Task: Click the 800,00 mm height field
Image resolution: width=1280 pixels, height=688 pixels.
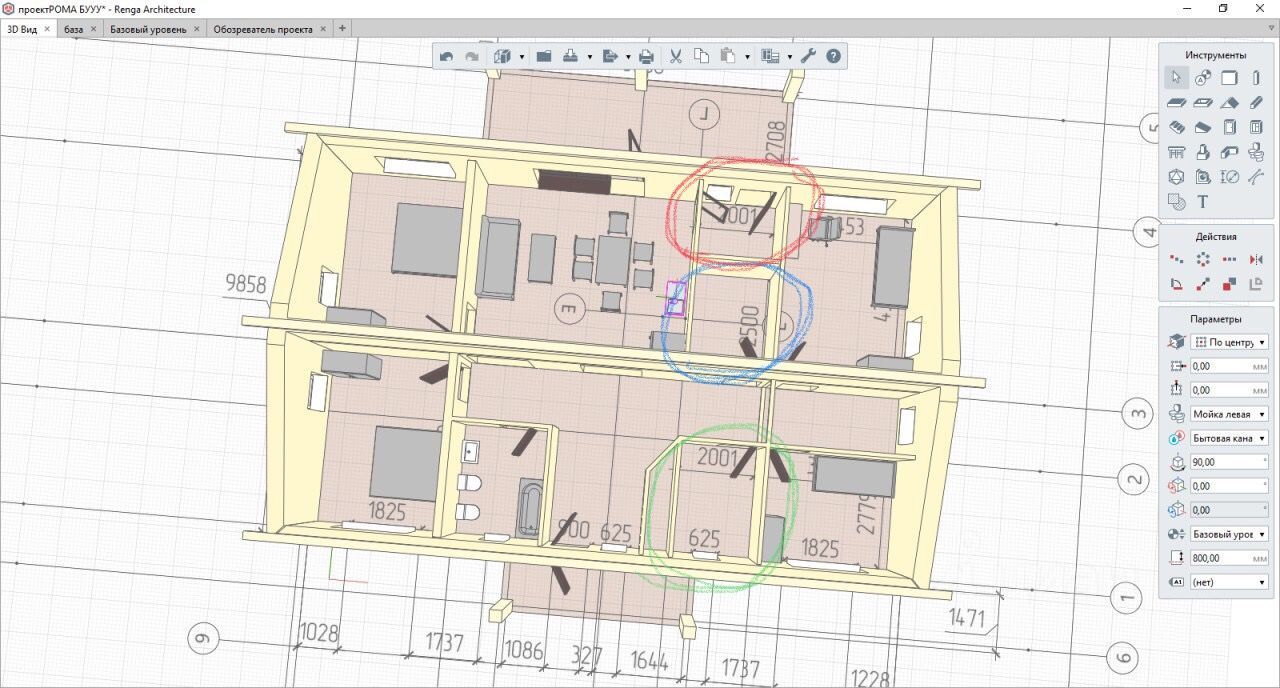Action: tap(1230, 558)
